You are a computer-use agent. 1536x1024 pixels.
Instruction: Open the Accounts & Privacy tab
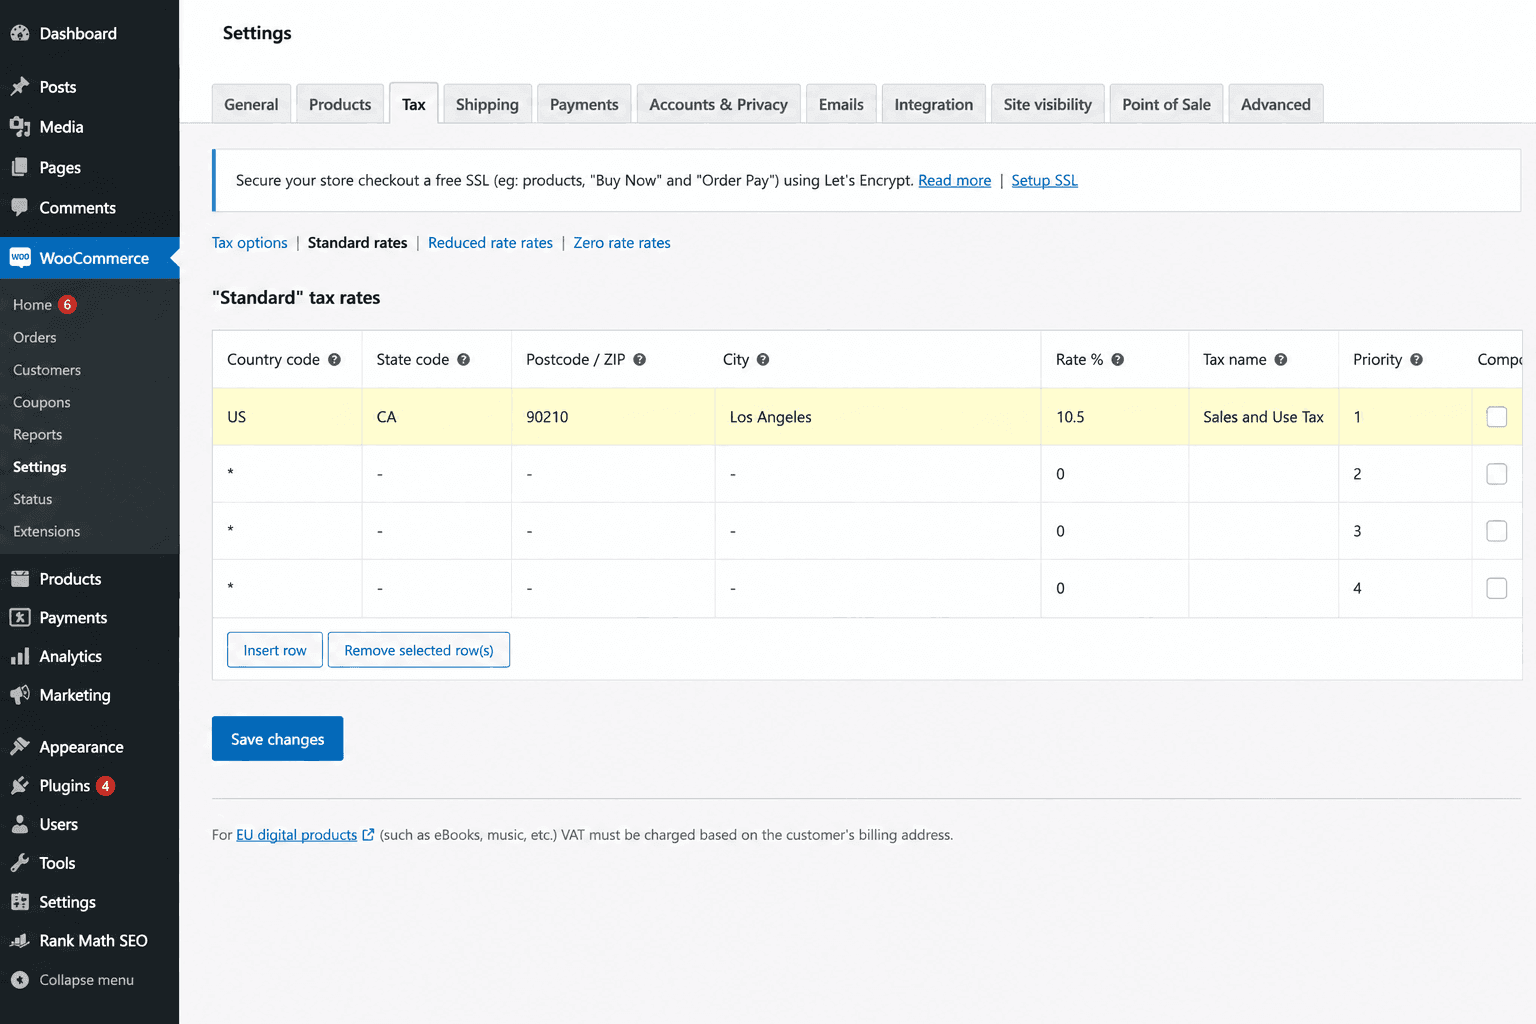pyautogui.click(x=718, y=104)
